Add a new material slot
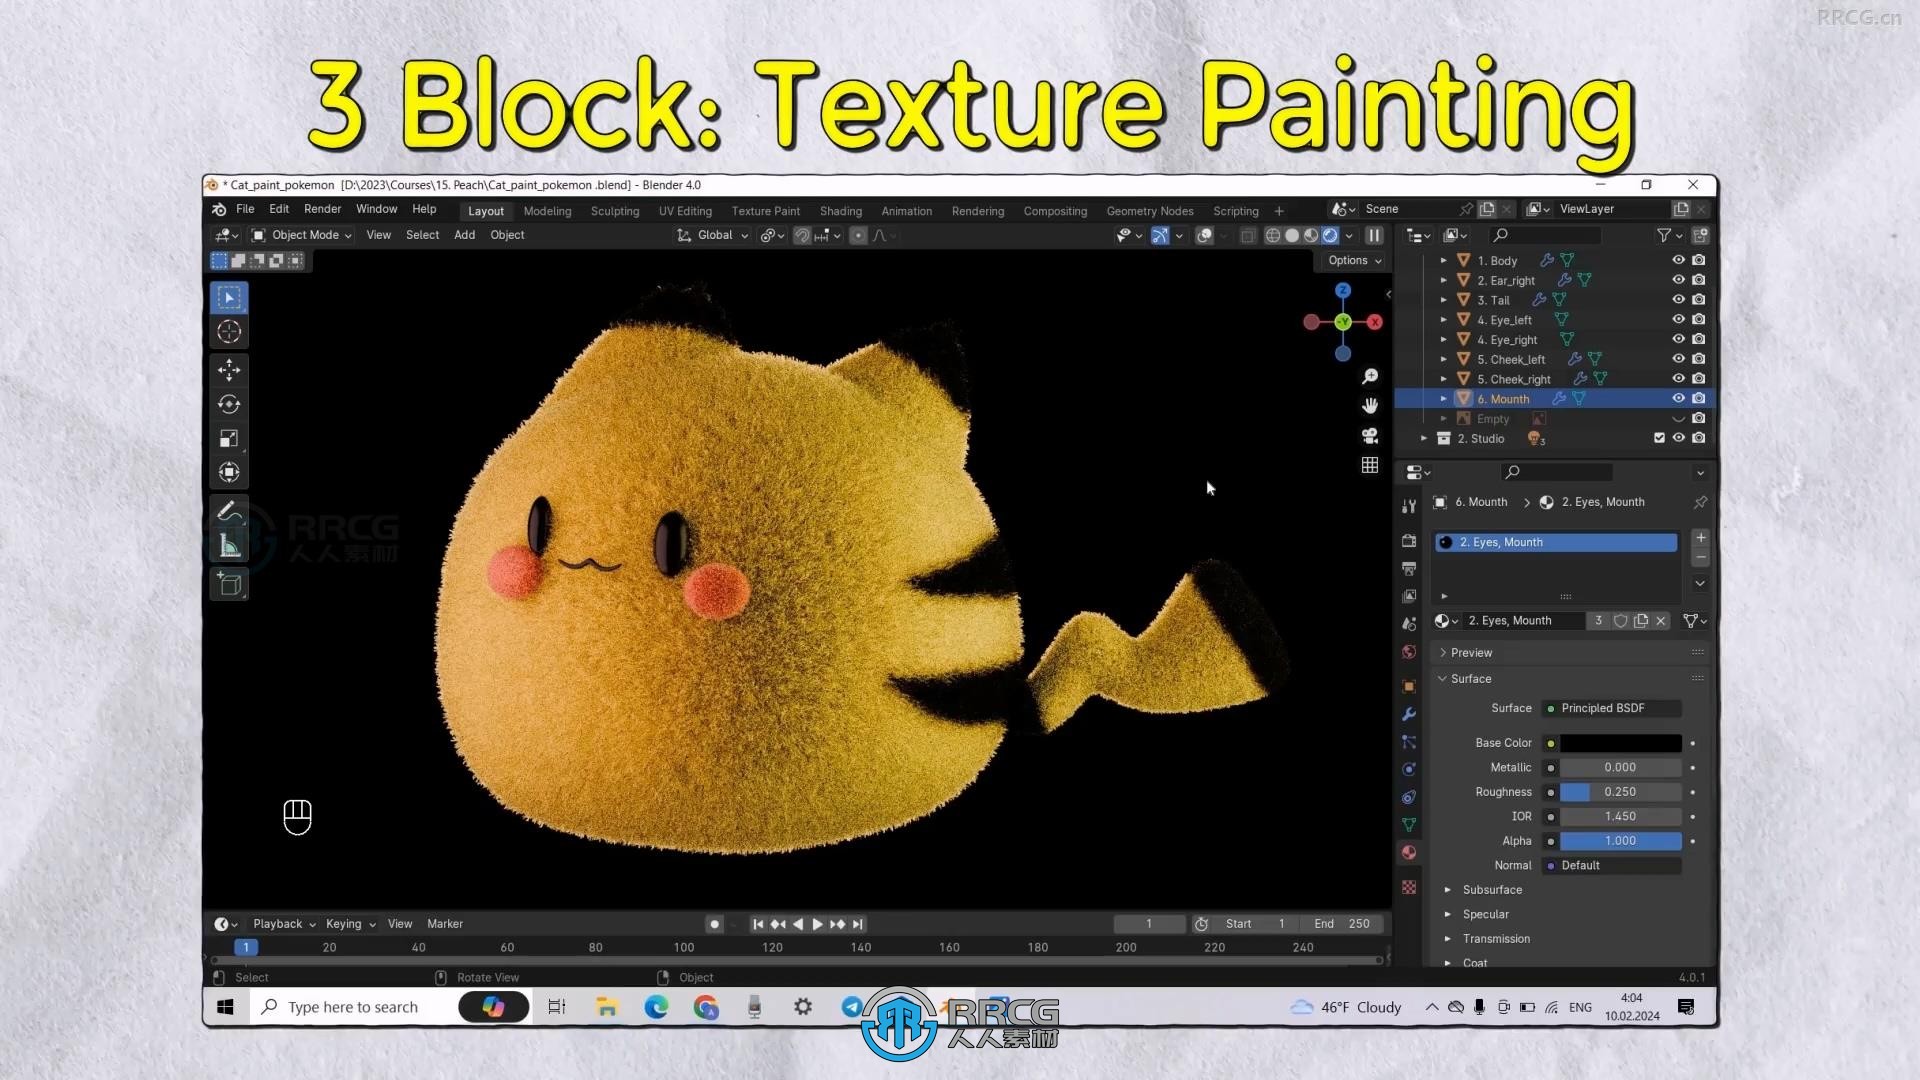The width and height of the screenshot is (1920, 1080). (x=1700, y=538)
